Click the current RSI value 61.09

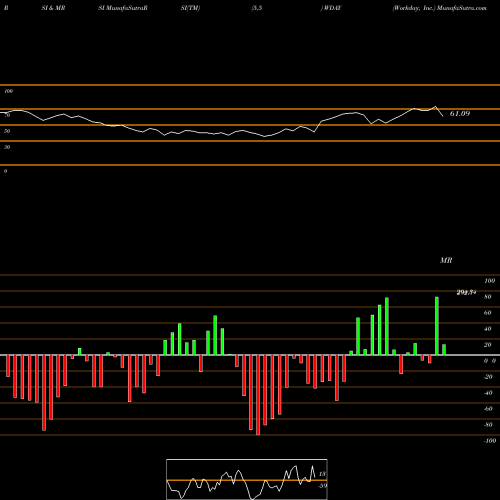[x=460, y=114]
